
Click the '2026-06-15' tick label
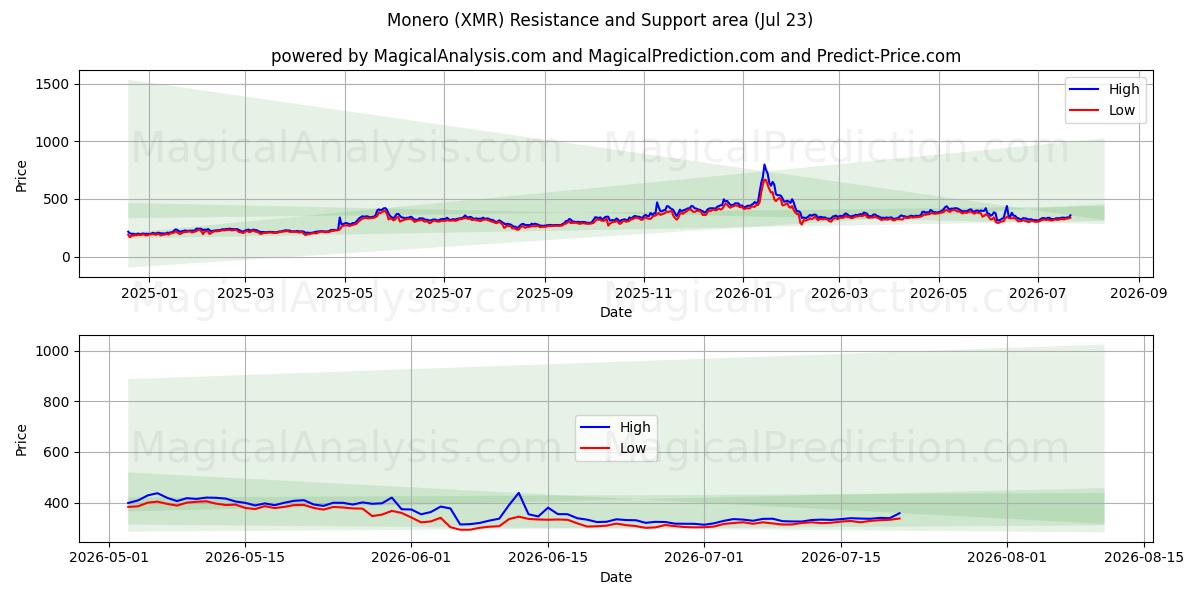point(548,558)
